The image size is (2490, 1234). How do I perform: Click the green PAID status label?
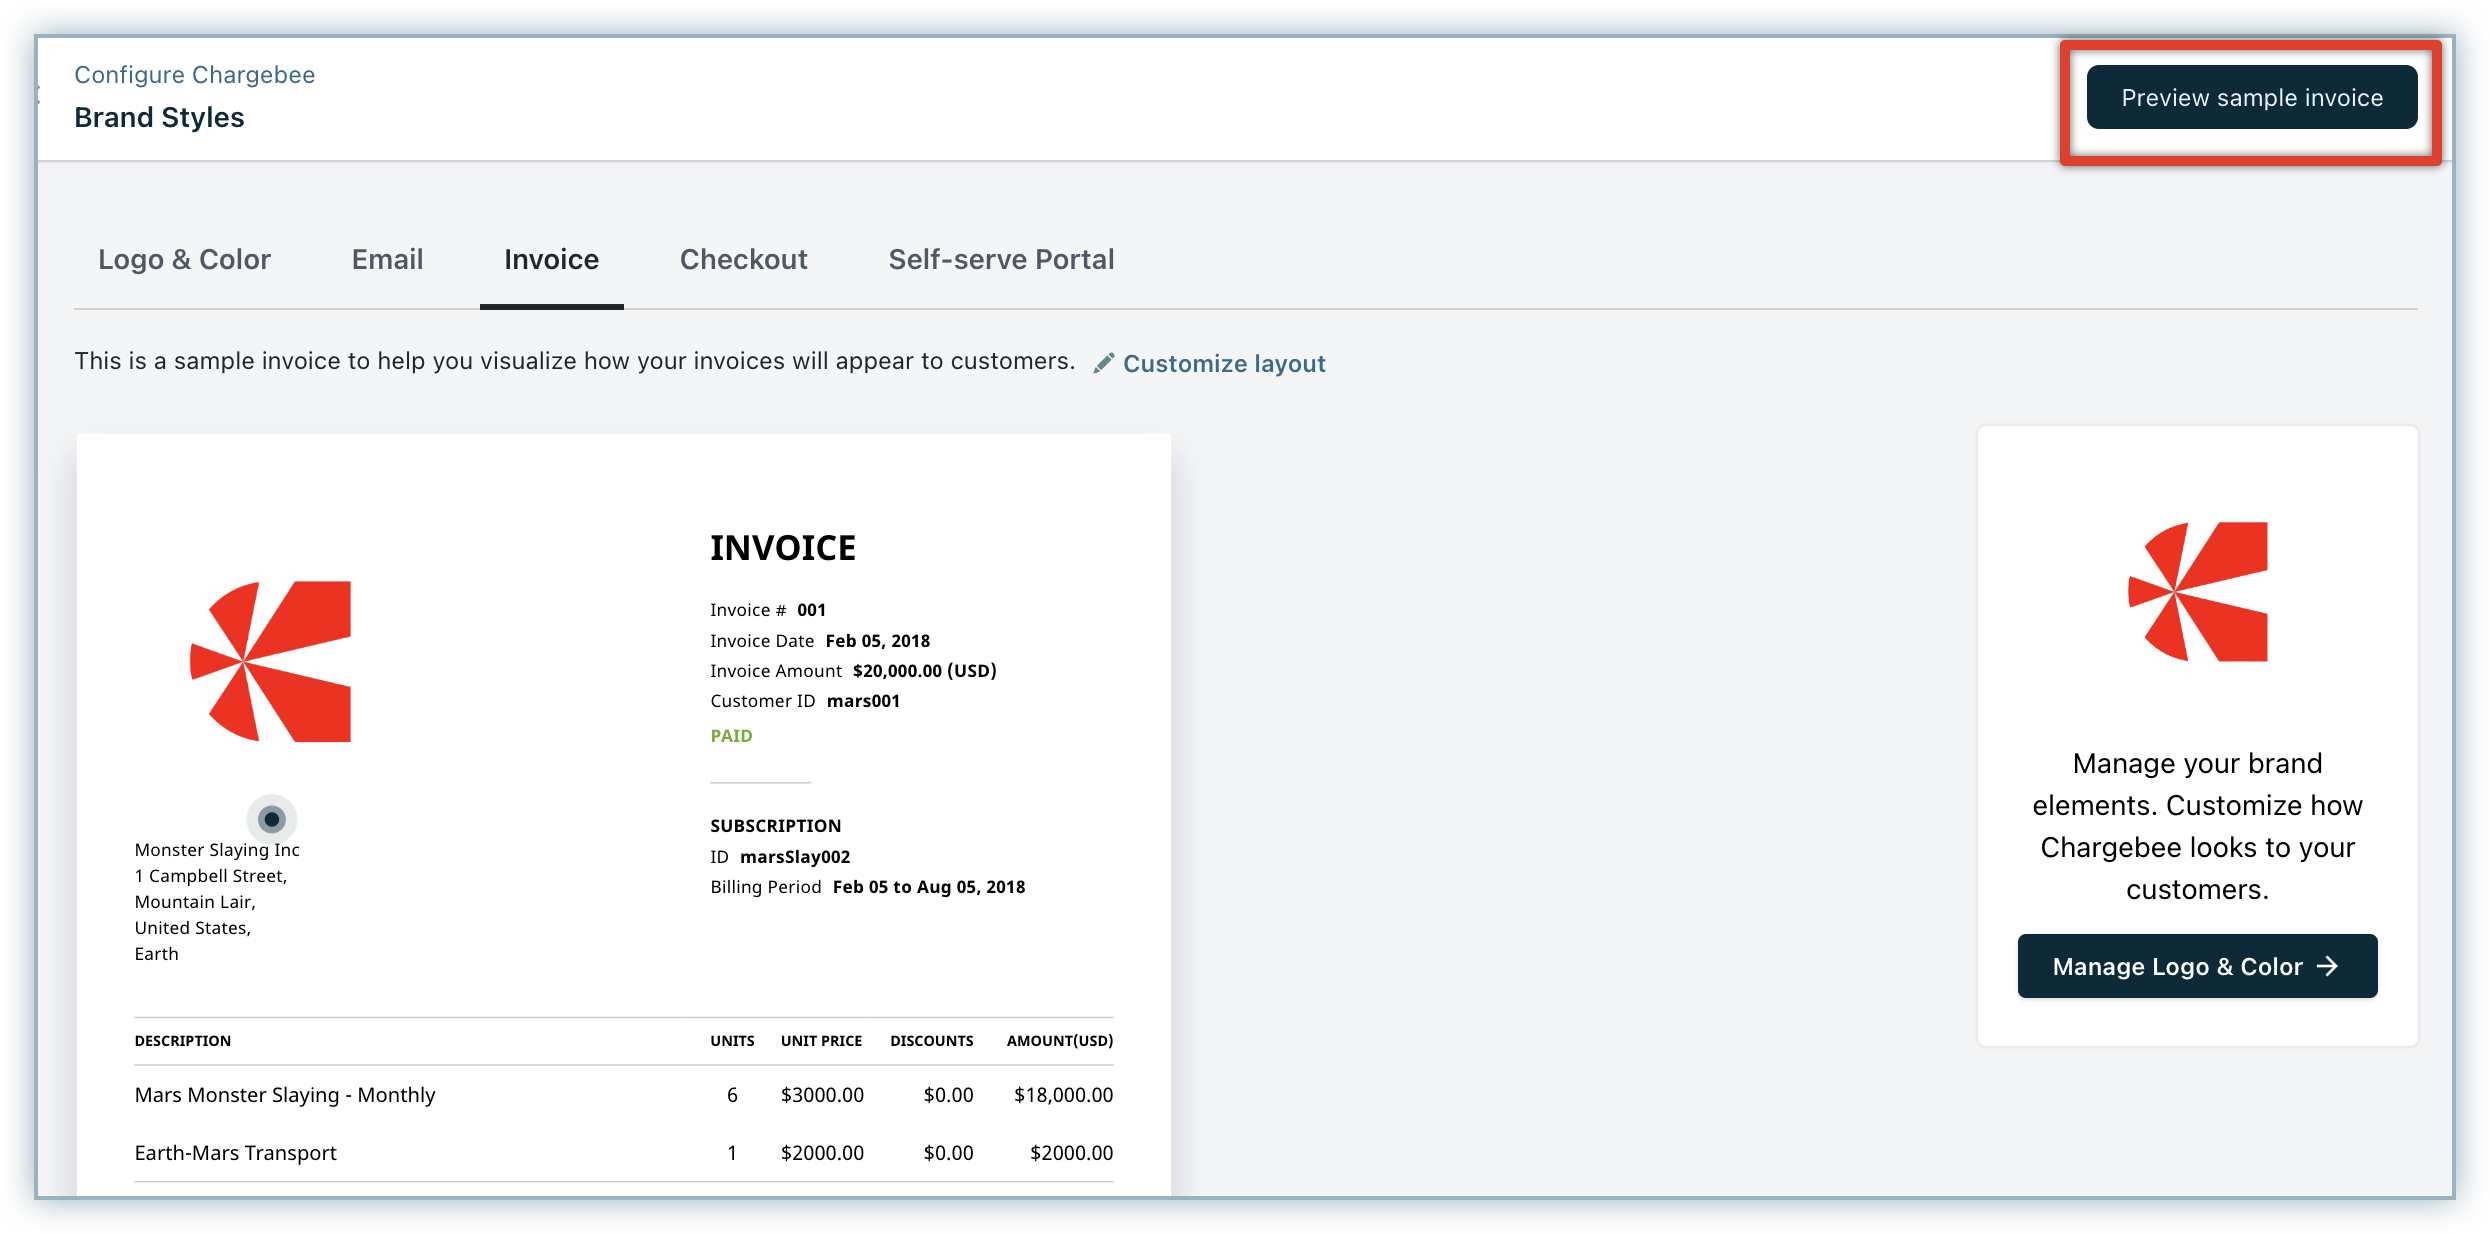(x=731, y=736)
